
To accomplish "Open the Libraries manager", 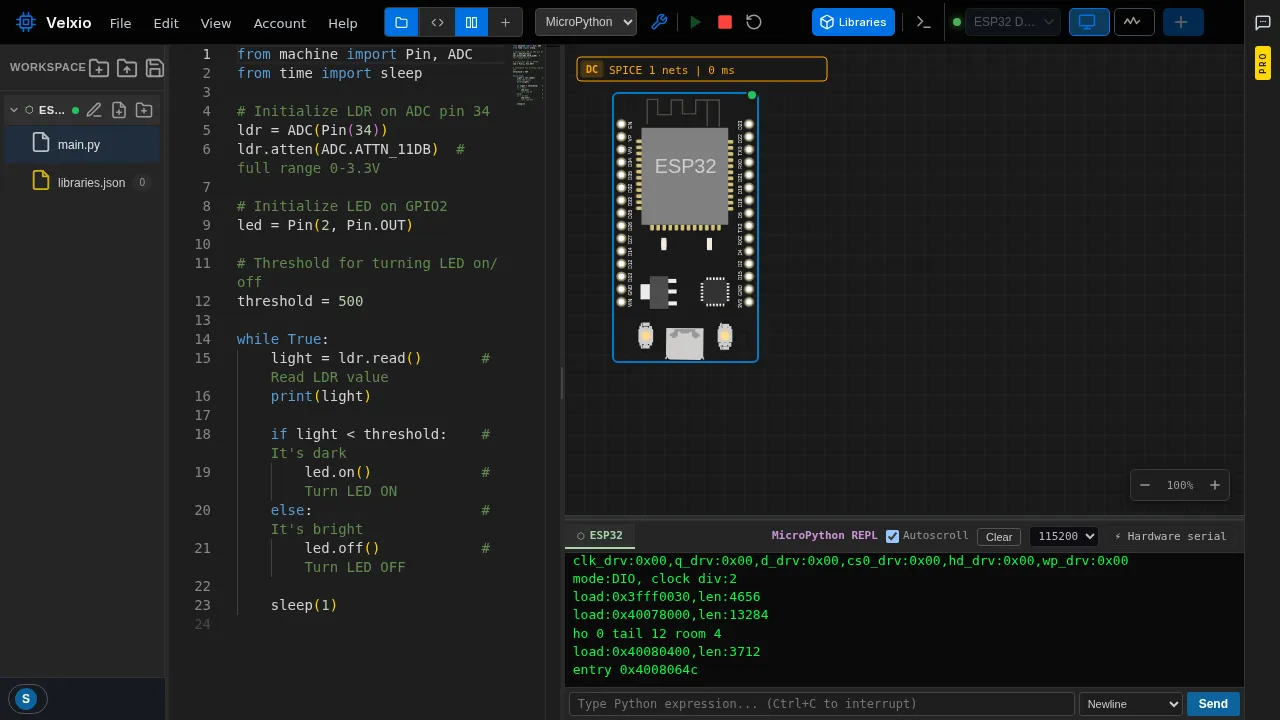I will click(x=853, y=22).
